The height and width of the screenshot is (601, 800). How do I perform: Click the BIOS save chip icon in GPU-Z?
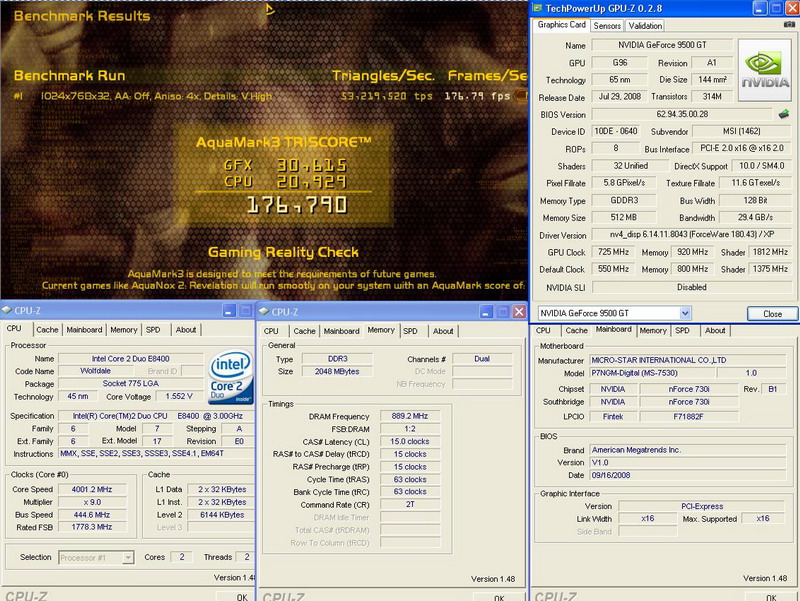tap(784, 114)
